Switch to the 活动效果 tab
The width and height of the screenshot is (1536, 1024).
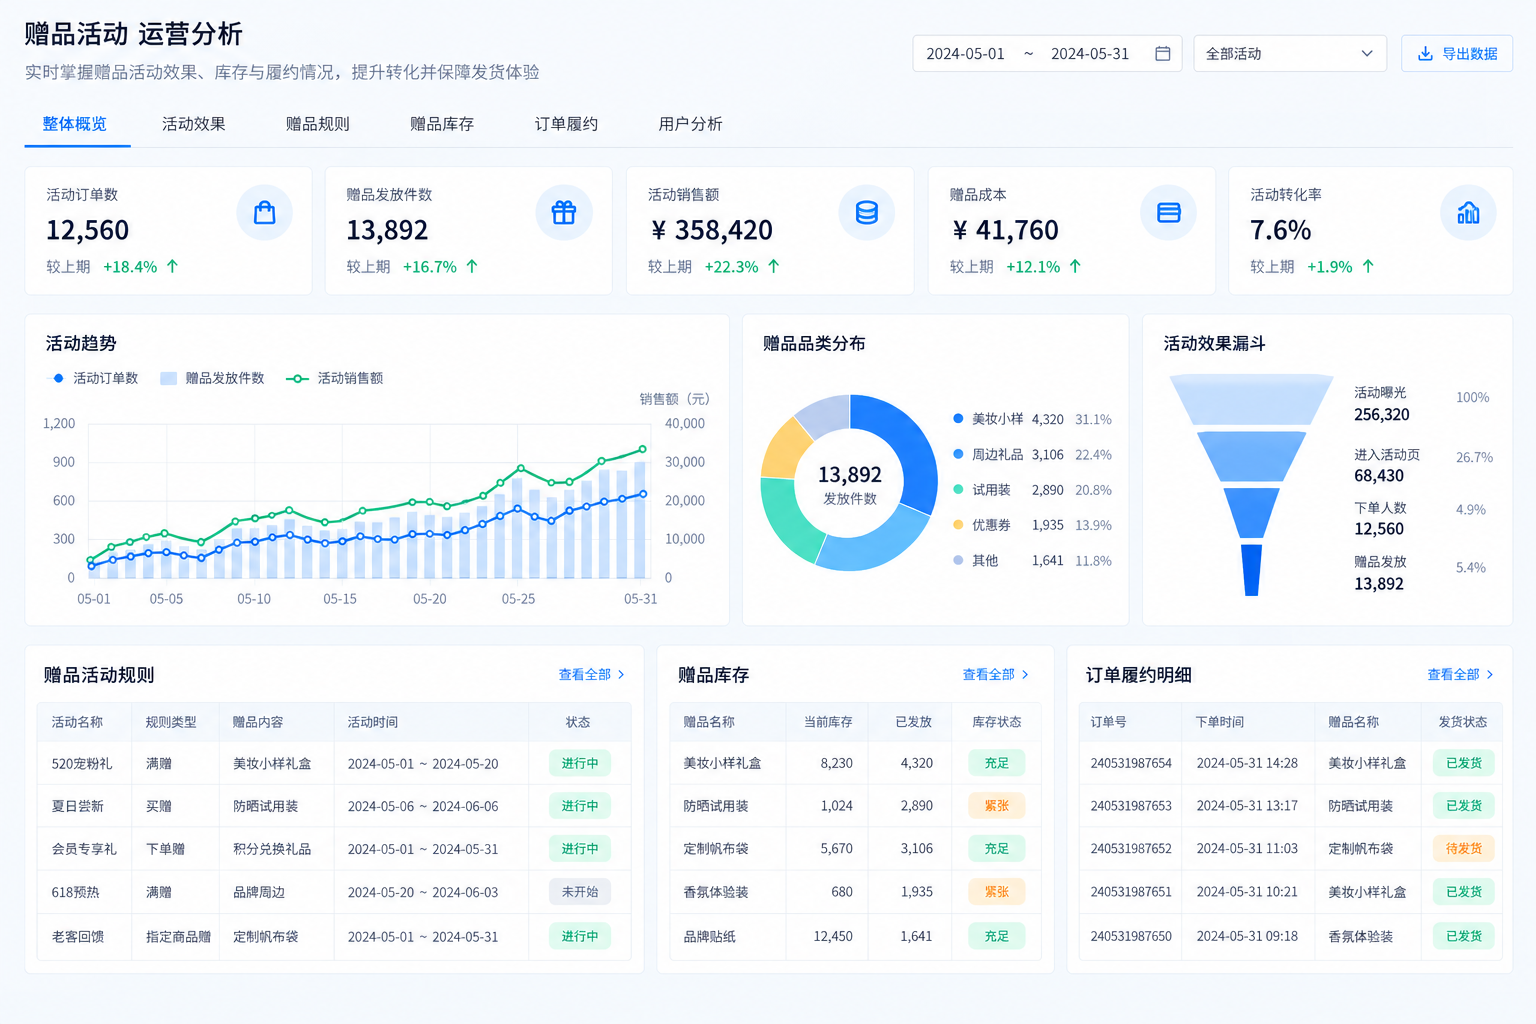point(194,124)
